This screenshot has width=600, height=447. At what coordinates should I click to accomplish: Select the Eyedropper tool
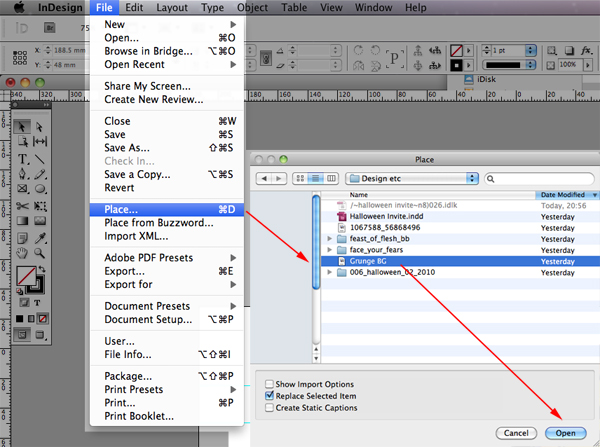[x=40, y=238]
